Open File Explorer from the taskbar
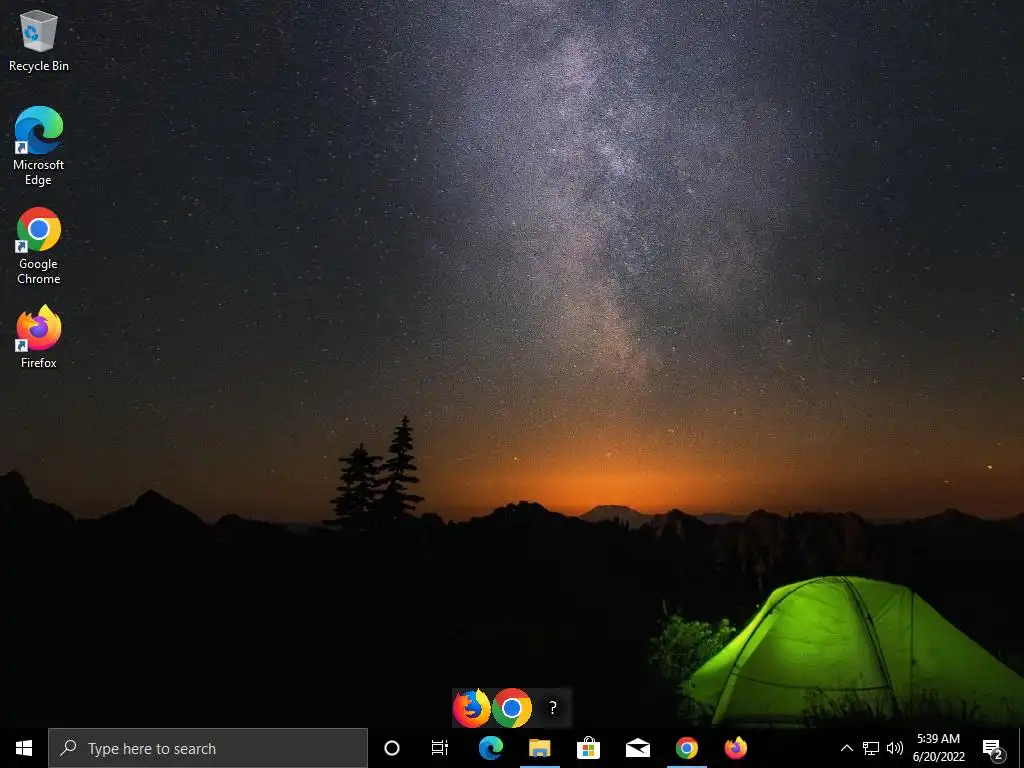 click(x=539, y=748)
